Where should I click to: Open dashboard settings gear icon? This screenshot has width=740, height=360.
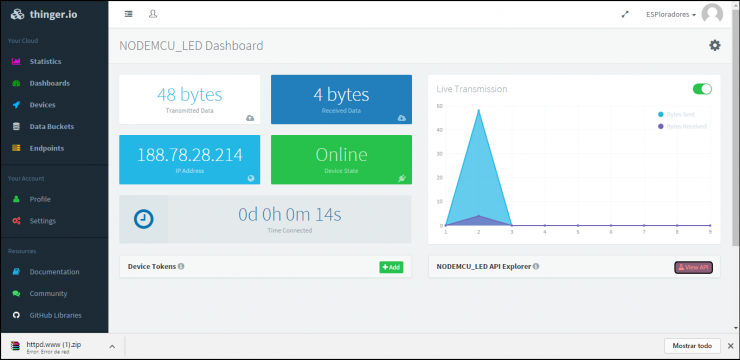715,45
